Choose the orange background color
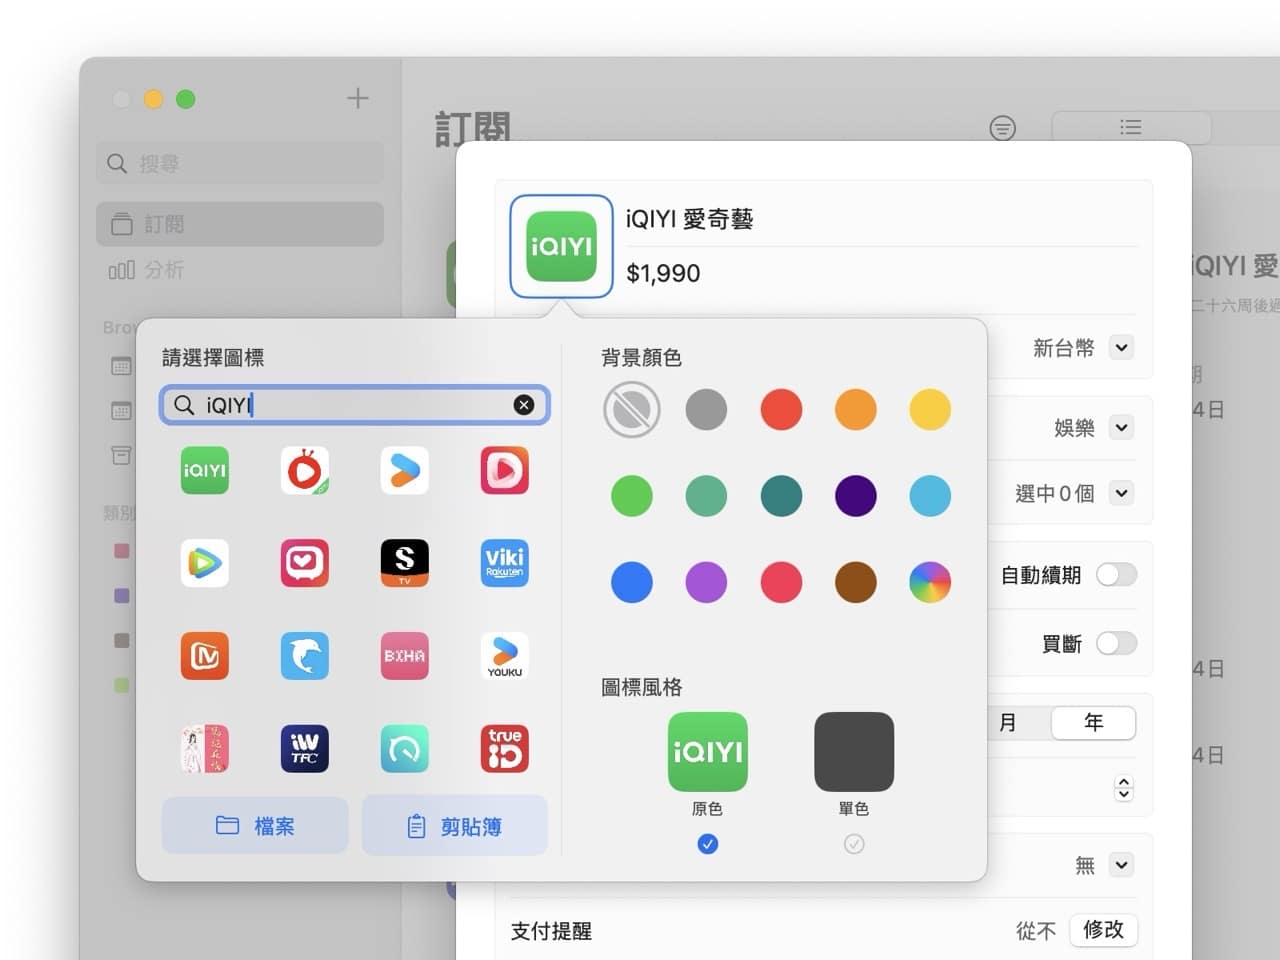Image resolution: width=1280 pixels, height=960 pixels. point(856,409)
